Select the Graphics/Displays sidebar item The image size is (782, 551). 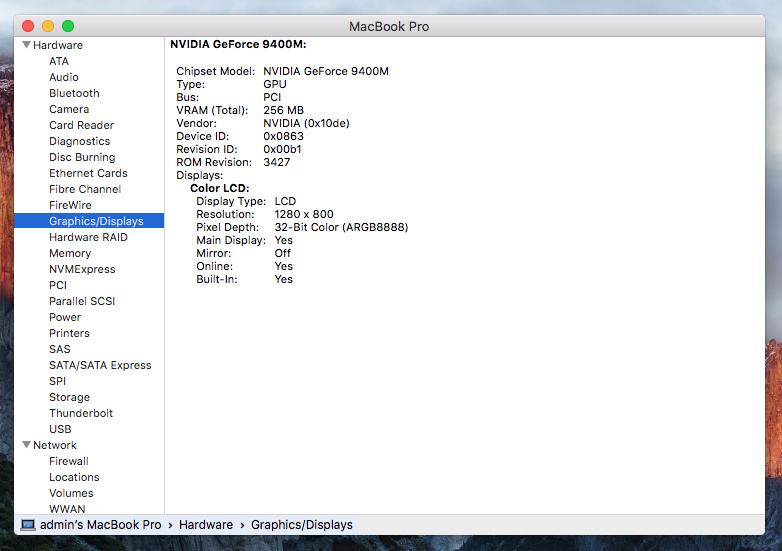coord(96,221)
